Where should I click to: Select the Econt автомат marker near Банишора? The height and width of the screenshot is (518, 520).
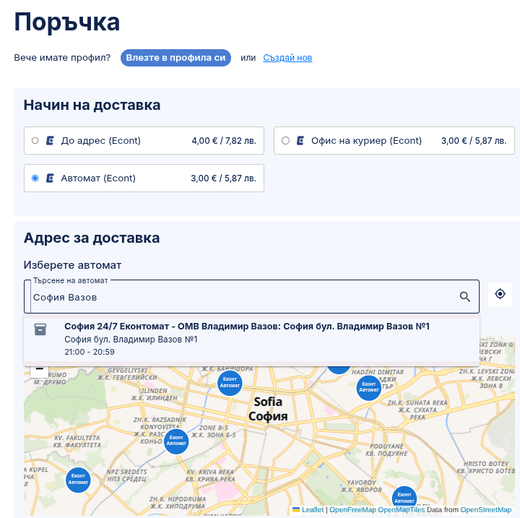point(230,383)
